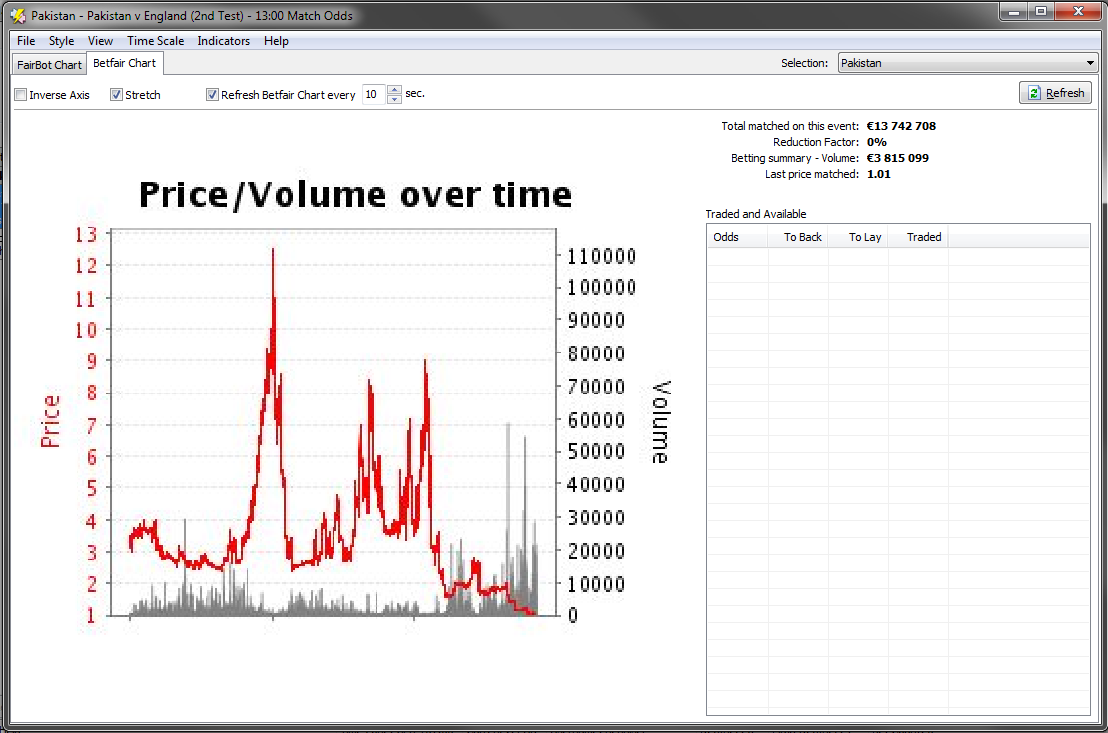Open the Help menu
Screen dimensions: 1108x733
pos(276,41)
